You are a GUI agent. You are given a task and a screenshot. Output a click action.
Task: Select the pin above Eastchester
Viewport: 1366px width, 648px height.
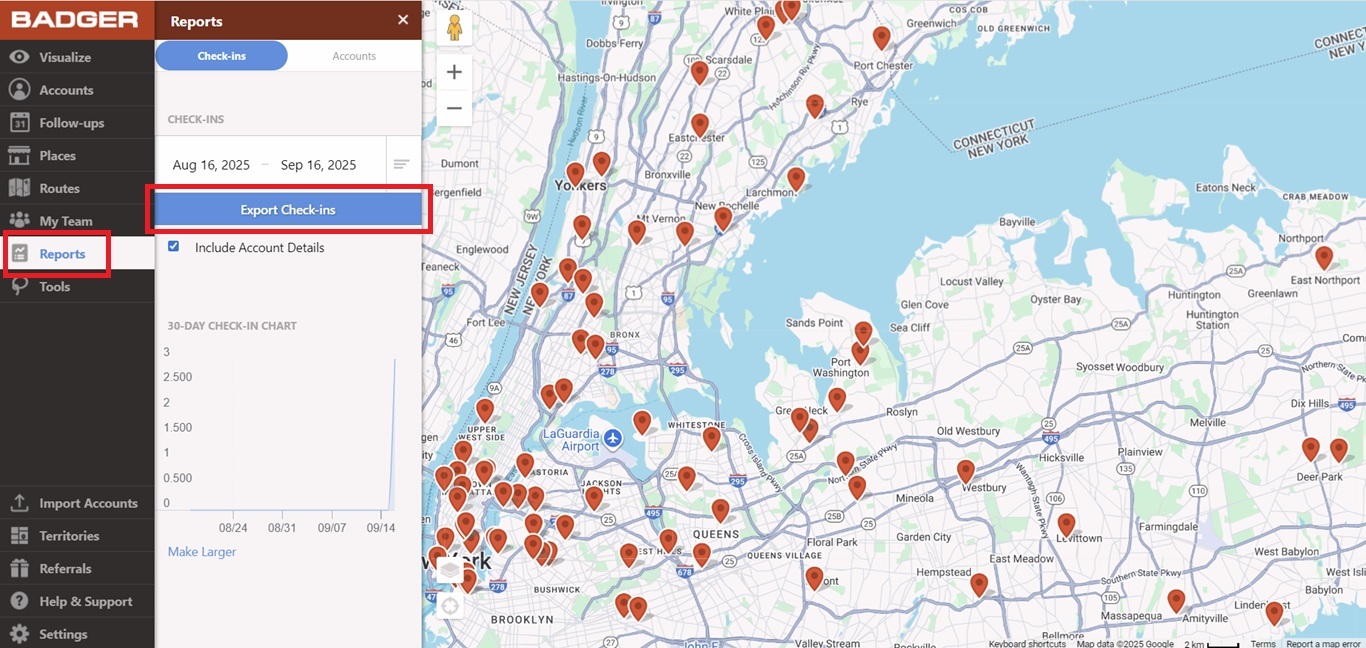click(x=700, y=125)
